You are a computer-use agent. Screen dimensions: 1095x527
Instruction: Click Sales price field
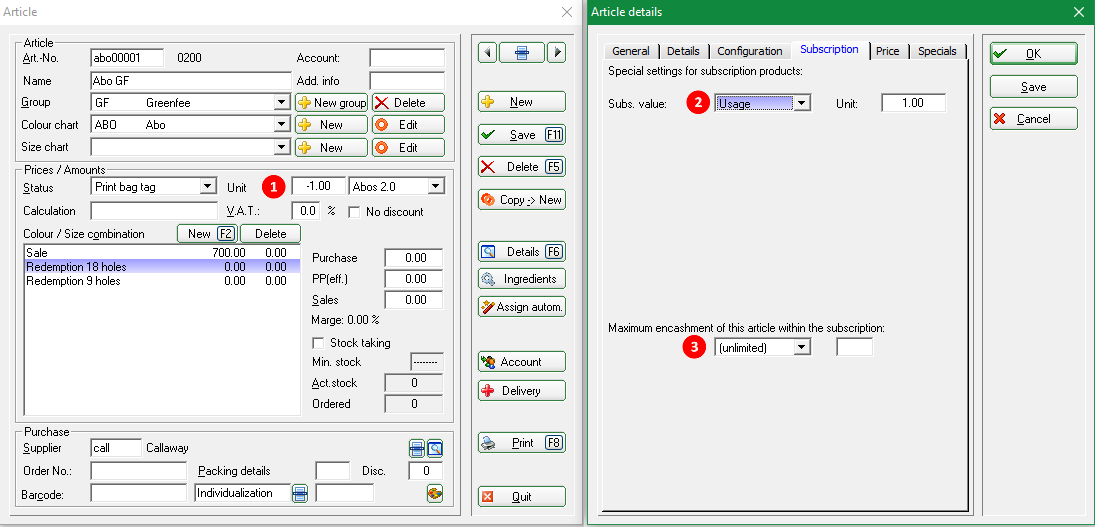413,299
